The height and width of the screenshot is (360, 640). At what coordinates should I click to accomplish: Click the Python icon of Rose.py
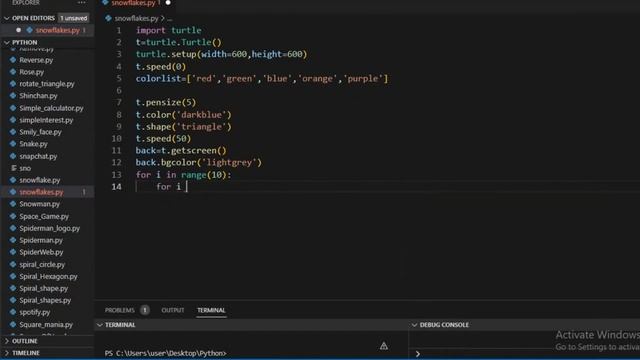13,72
